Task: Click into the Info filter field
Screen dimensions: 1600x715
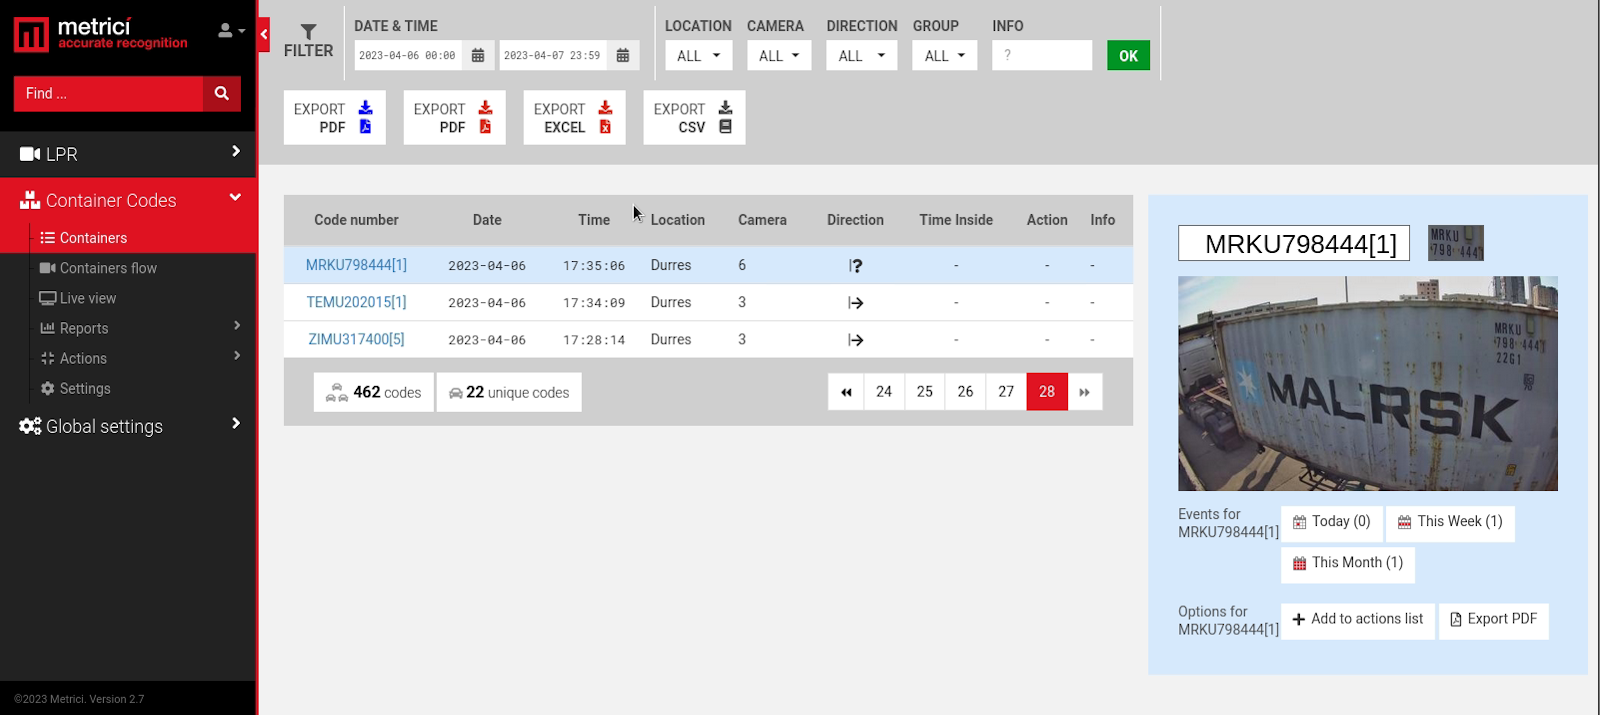Action: click(x=1041, y=56)
